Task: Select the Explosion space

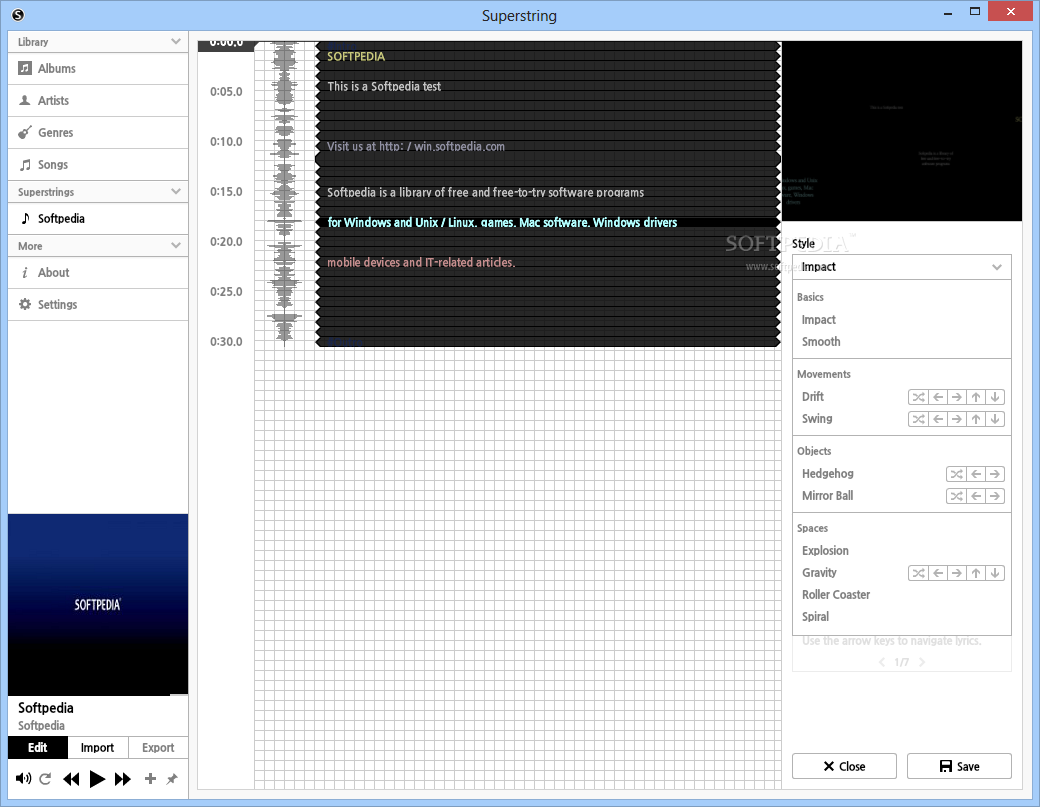Action: click(825, 550)
